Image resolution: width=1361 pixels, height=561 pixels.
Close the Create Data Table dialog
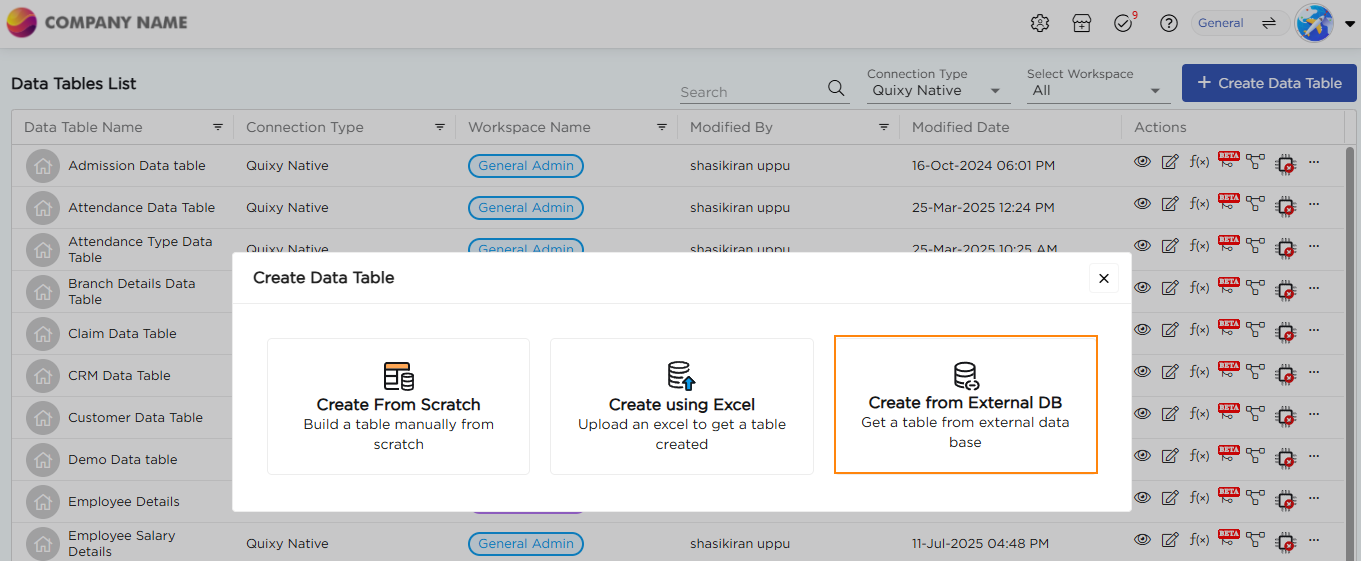pyautogui.click(x=1103, y=278)
